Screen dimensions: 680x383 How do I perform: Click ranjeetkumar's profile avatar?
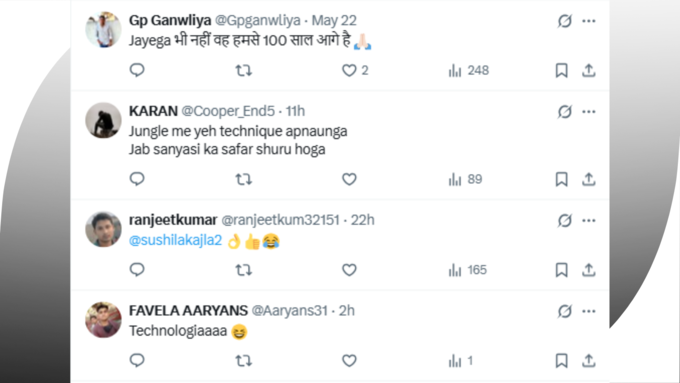pos(103,229)
